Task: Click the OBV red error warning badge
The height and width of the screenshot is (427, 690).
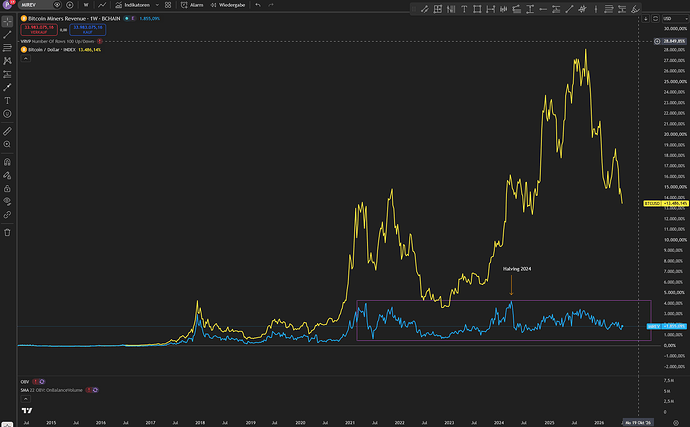Action: pyautogui.click(x=36, y=382)
